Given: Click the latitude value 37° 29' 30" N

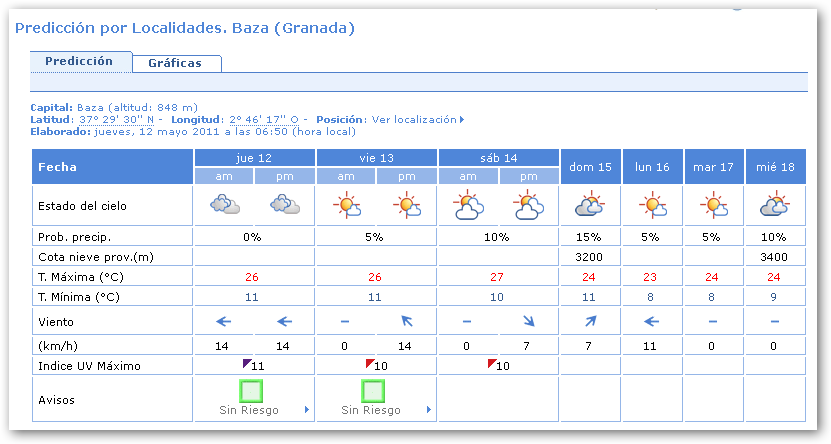Looking at the screenshot, I should [x=115, y=119].
